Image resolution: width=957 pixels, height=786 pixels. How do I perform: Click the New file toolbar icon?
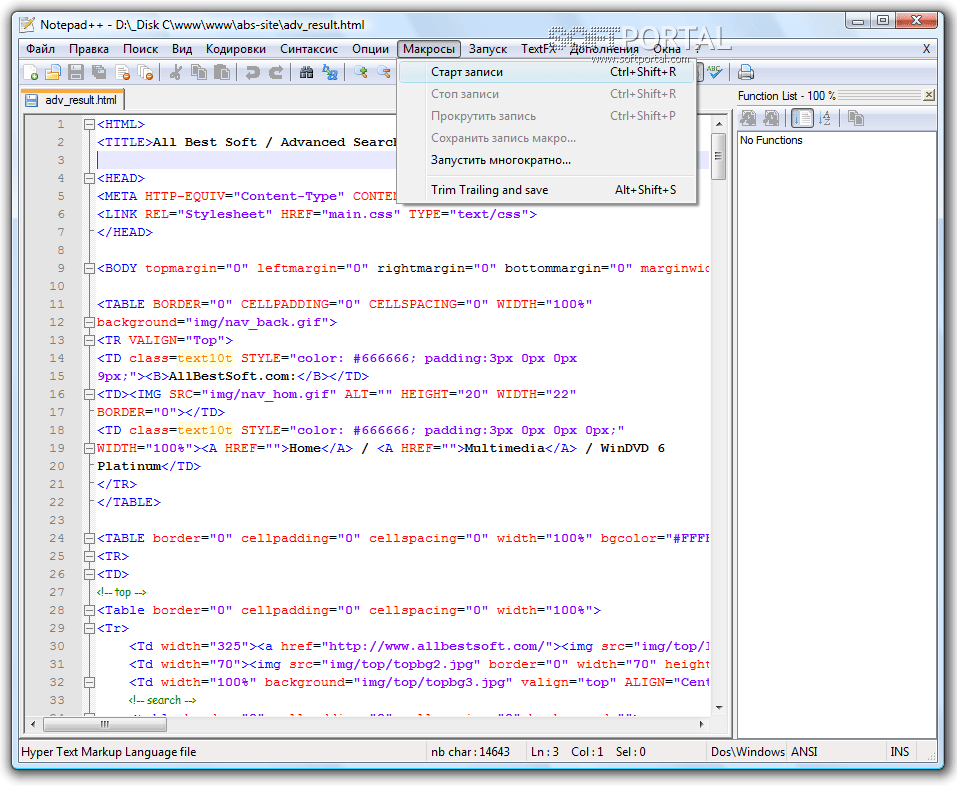[x=31, y=72]
